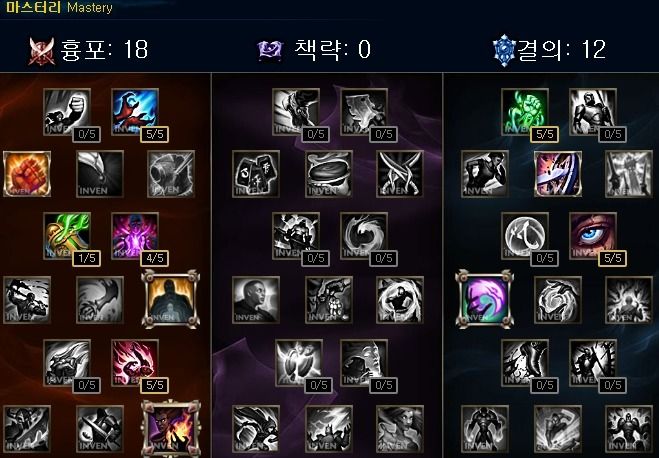Click the green Ferocity mastery with 1/5
The height and width of the screenshot is (458, 659).
click(67, 236)
